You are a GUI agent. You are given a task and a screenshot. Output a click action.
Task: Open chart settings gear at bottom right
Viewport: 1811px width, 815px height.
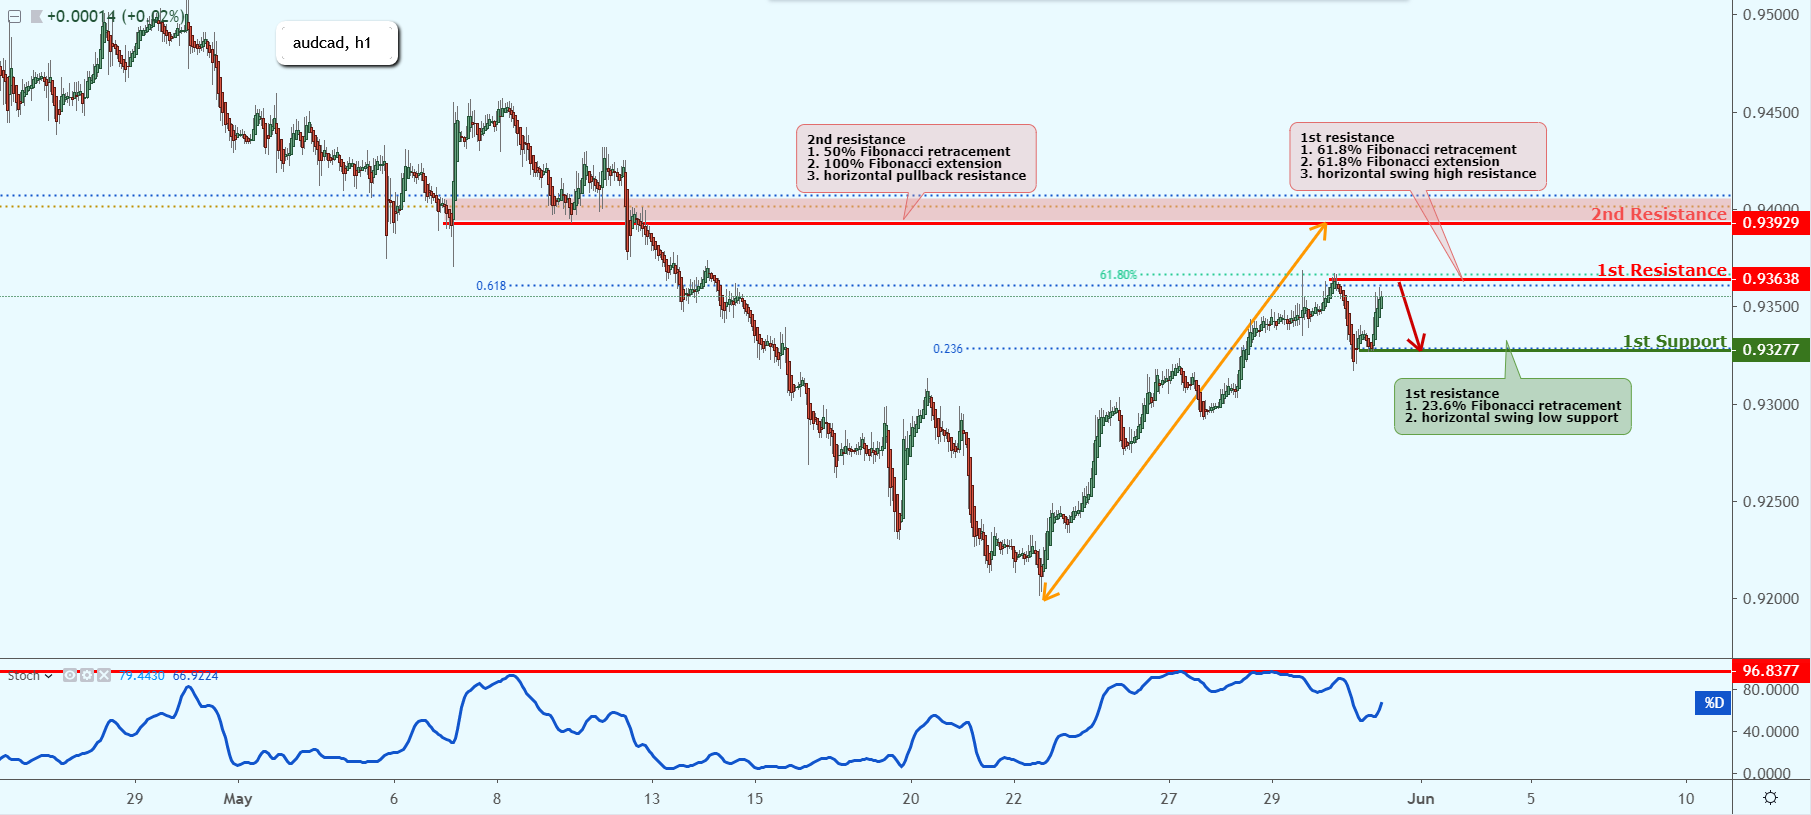[x=1770, y=798]
